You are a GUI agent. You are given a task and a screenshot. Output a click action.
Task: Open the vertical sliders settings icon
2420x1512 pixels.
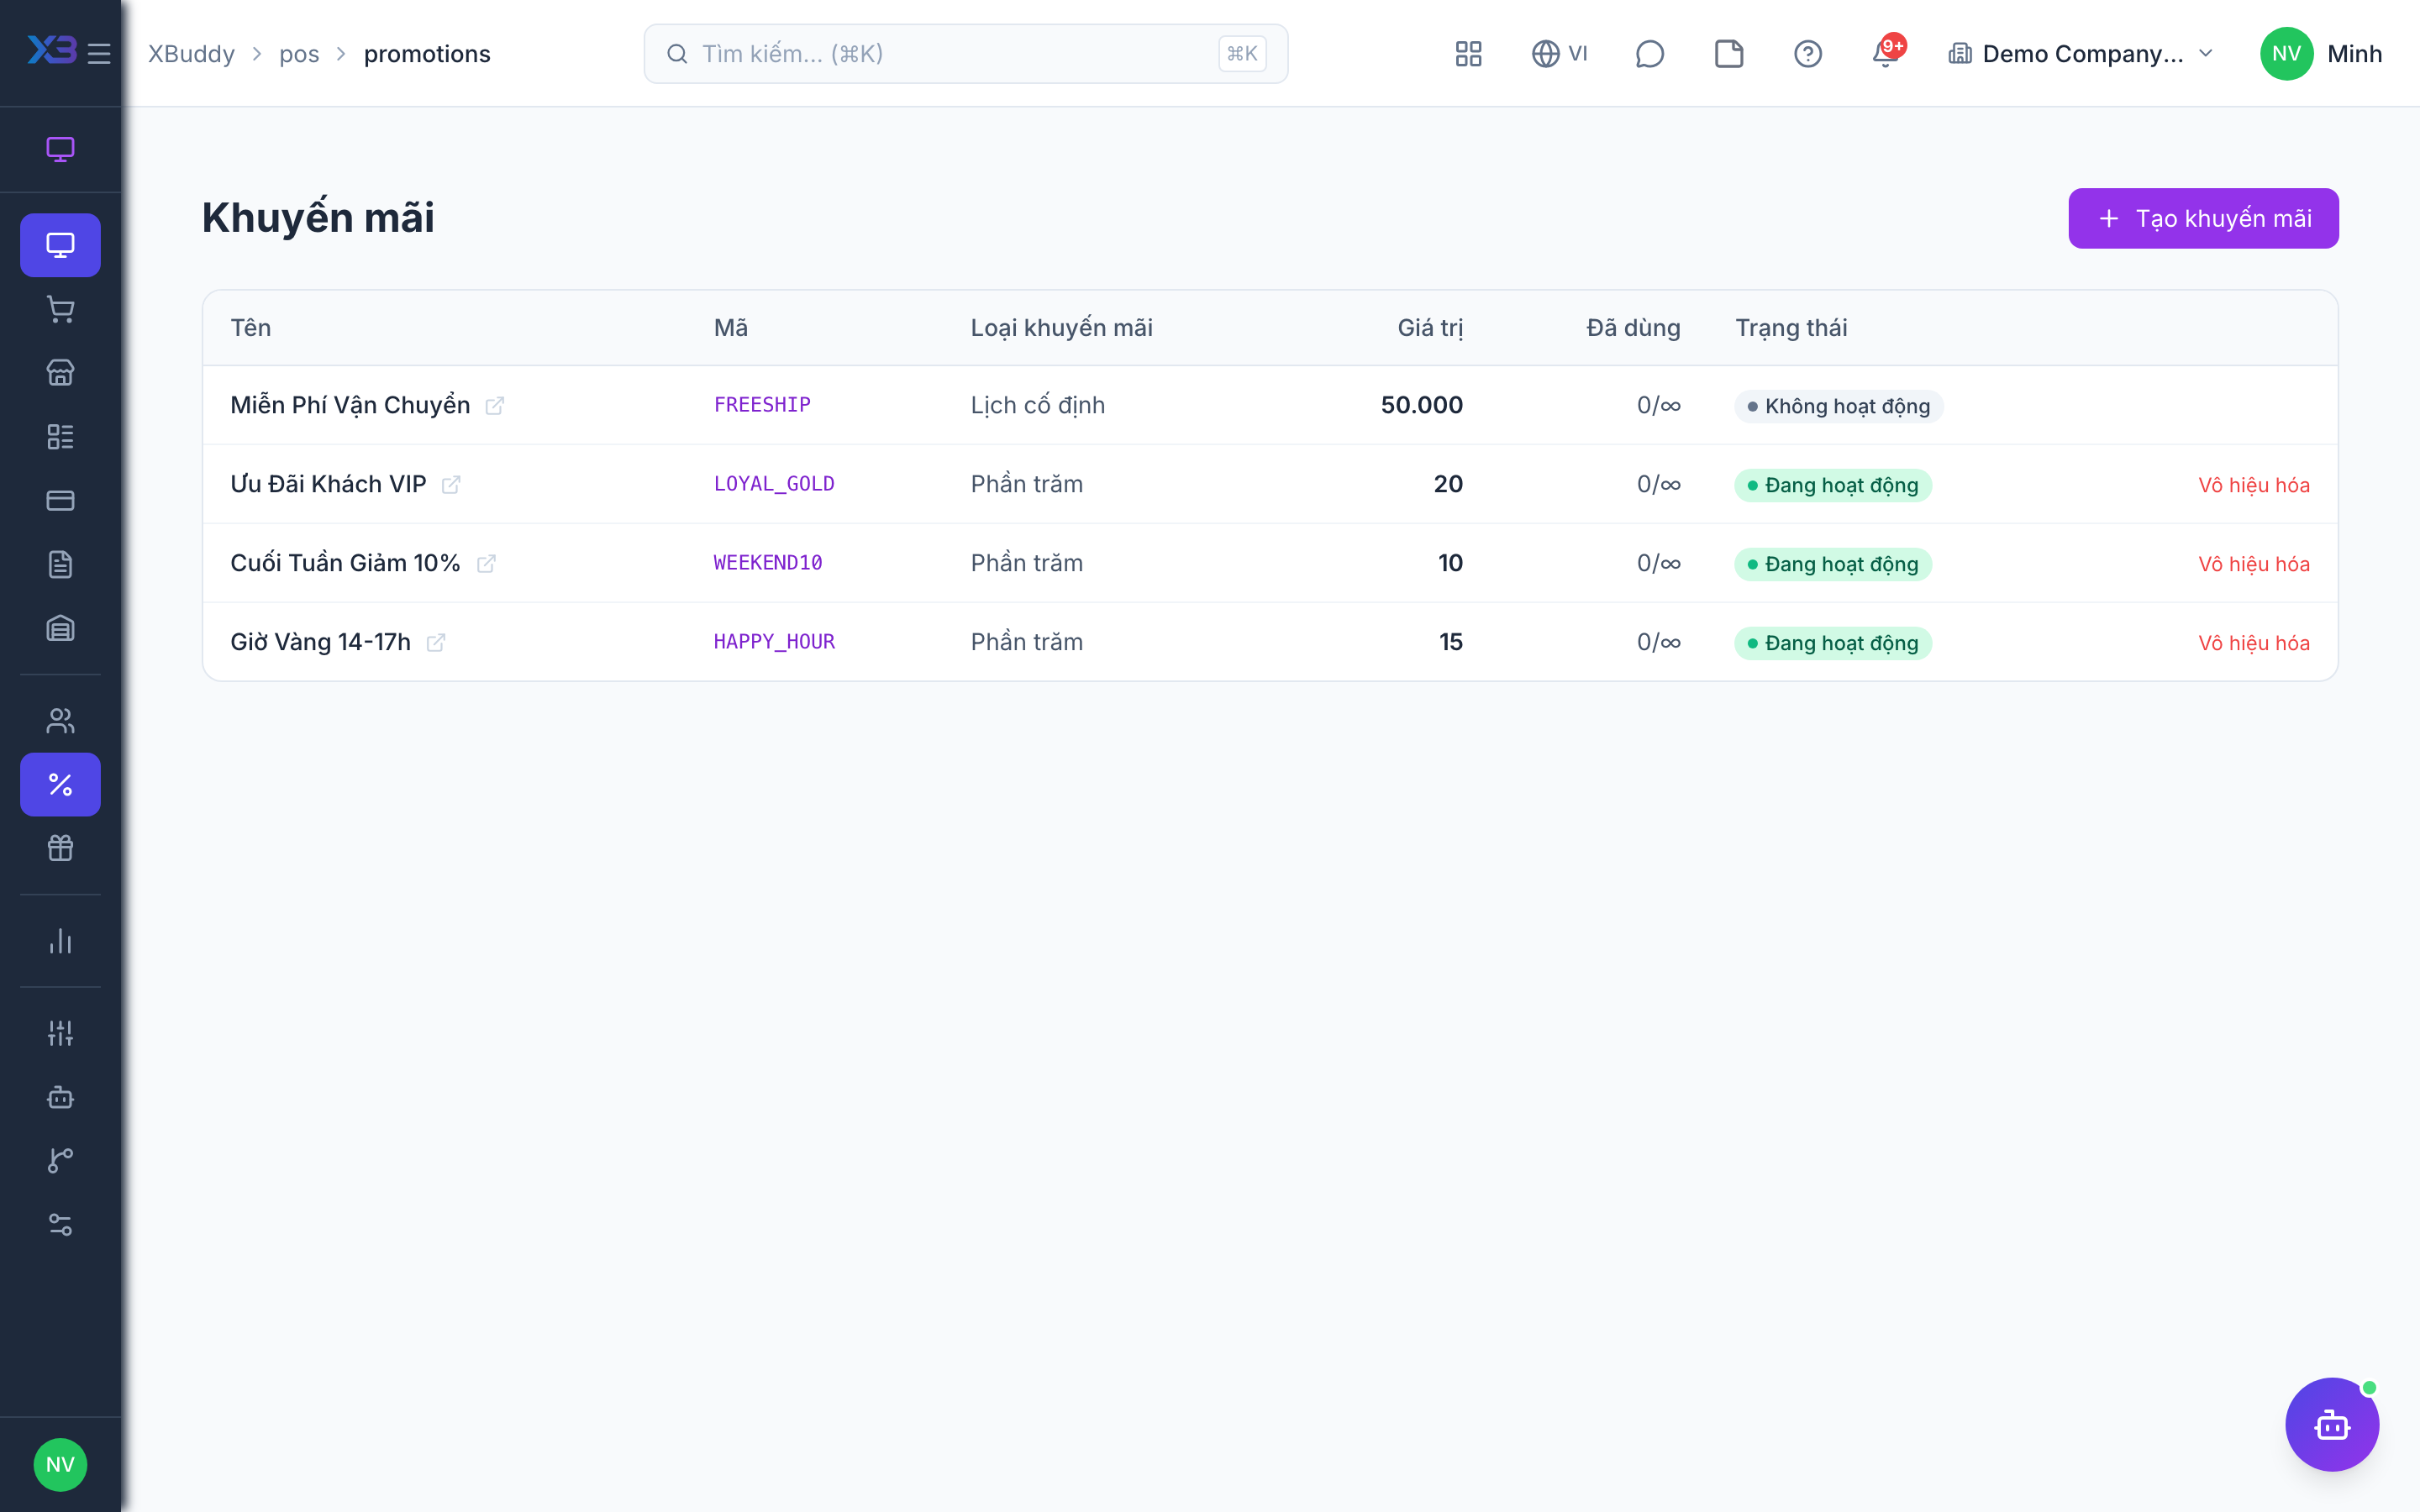click(x=60, y=1033)
